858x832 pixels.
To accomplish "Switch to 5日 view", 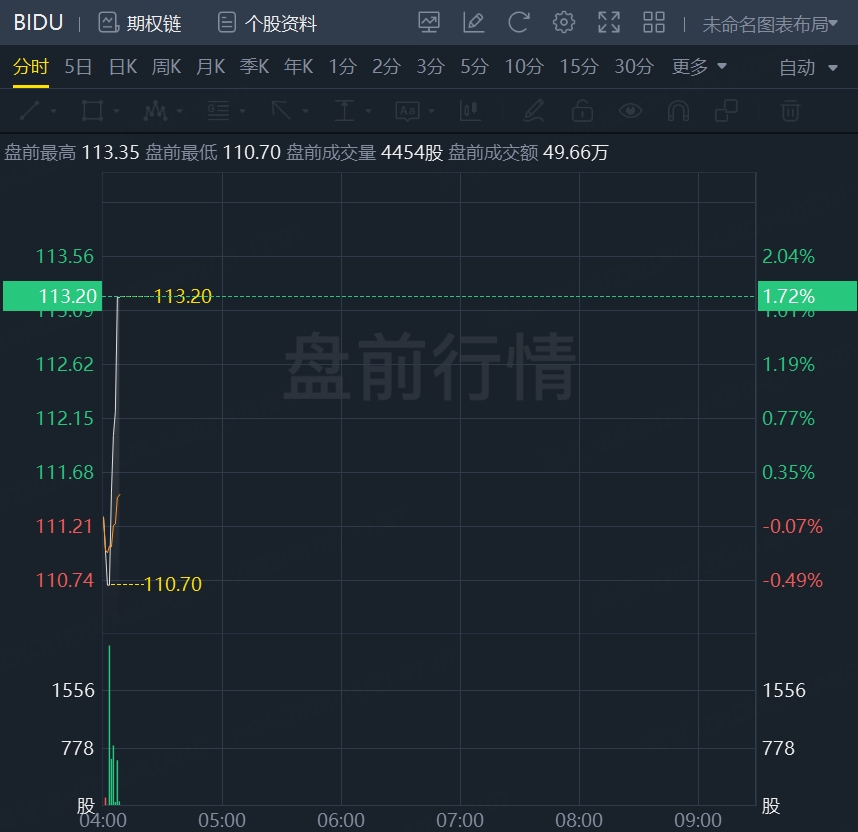I will coord(78,67).
